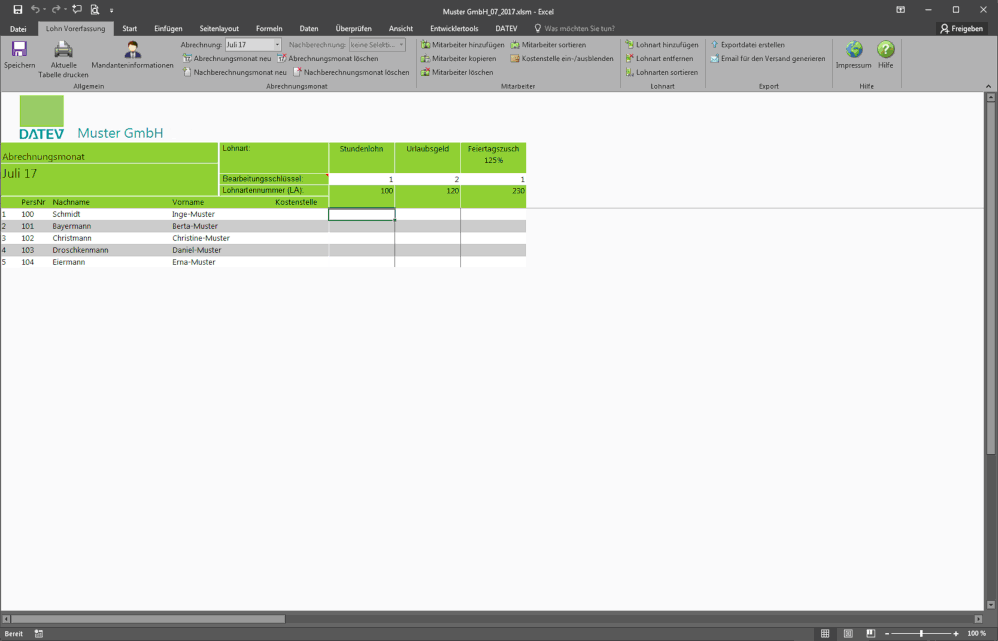Open the customize quick access toolbar arrow
Image resolution: width=998 pixels, height=641 pixels.
tap(111, 10)
